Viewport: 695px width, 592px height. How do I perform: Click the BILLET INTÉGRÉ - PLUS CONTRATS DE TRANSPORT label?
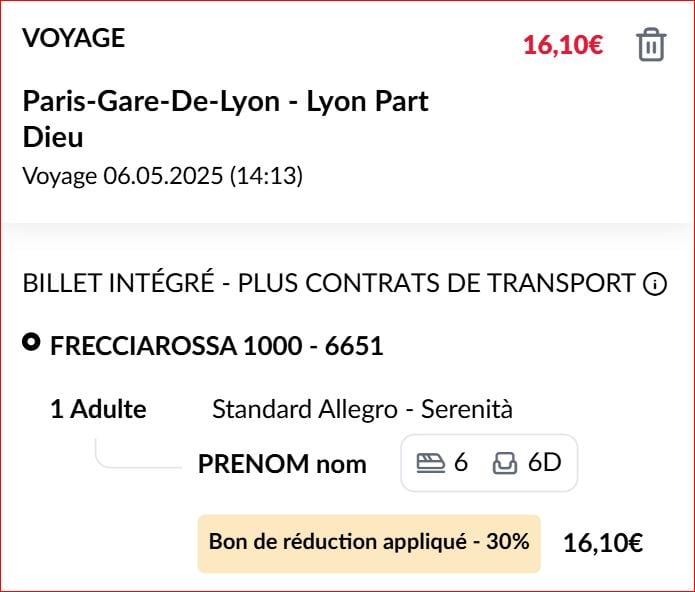[x=329, y=283]
